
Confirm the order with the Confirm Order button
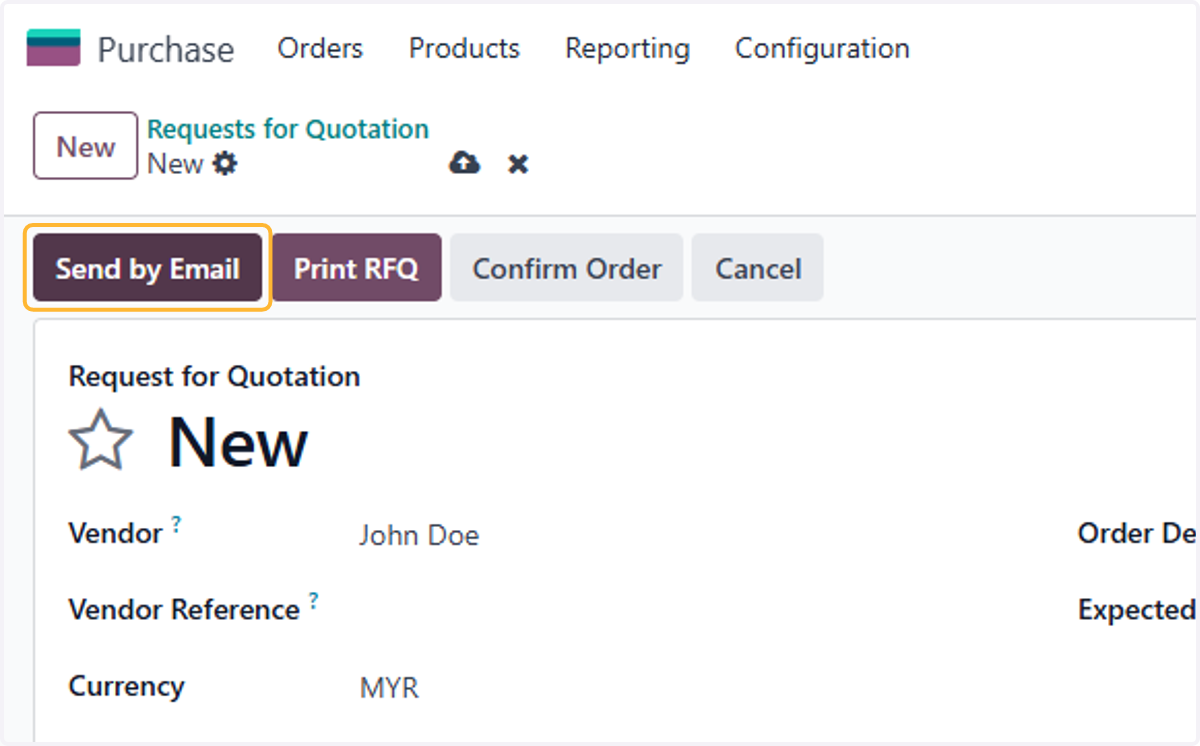point(566,268)
